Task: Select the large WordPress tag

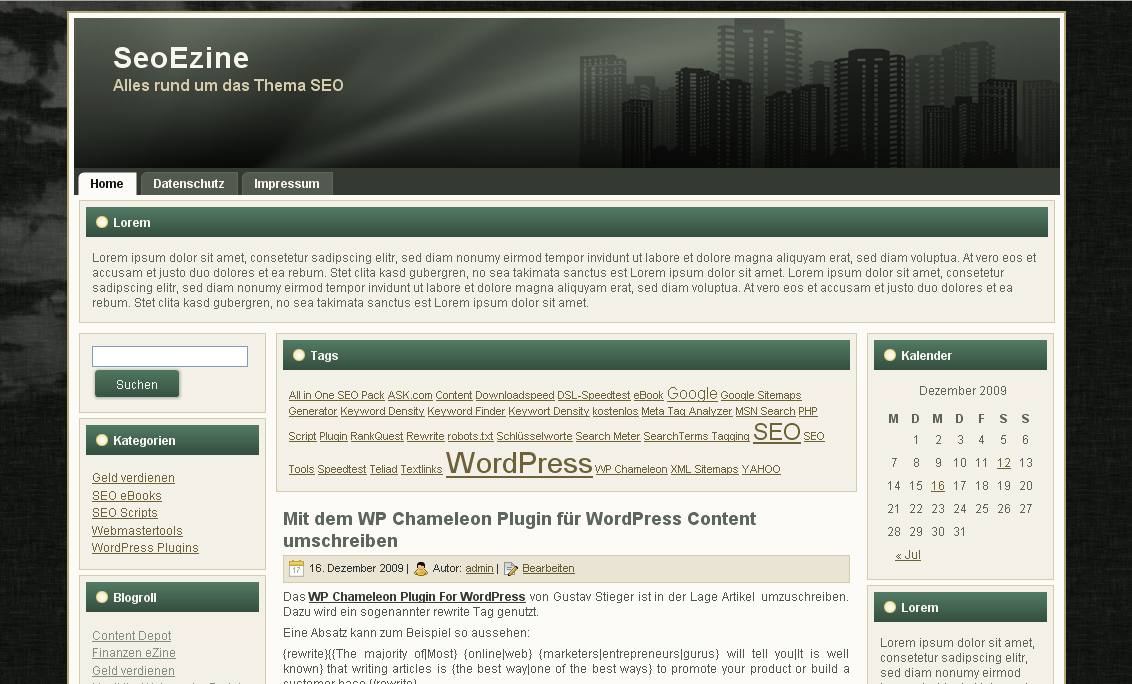Action: click(x=519, y=463)
